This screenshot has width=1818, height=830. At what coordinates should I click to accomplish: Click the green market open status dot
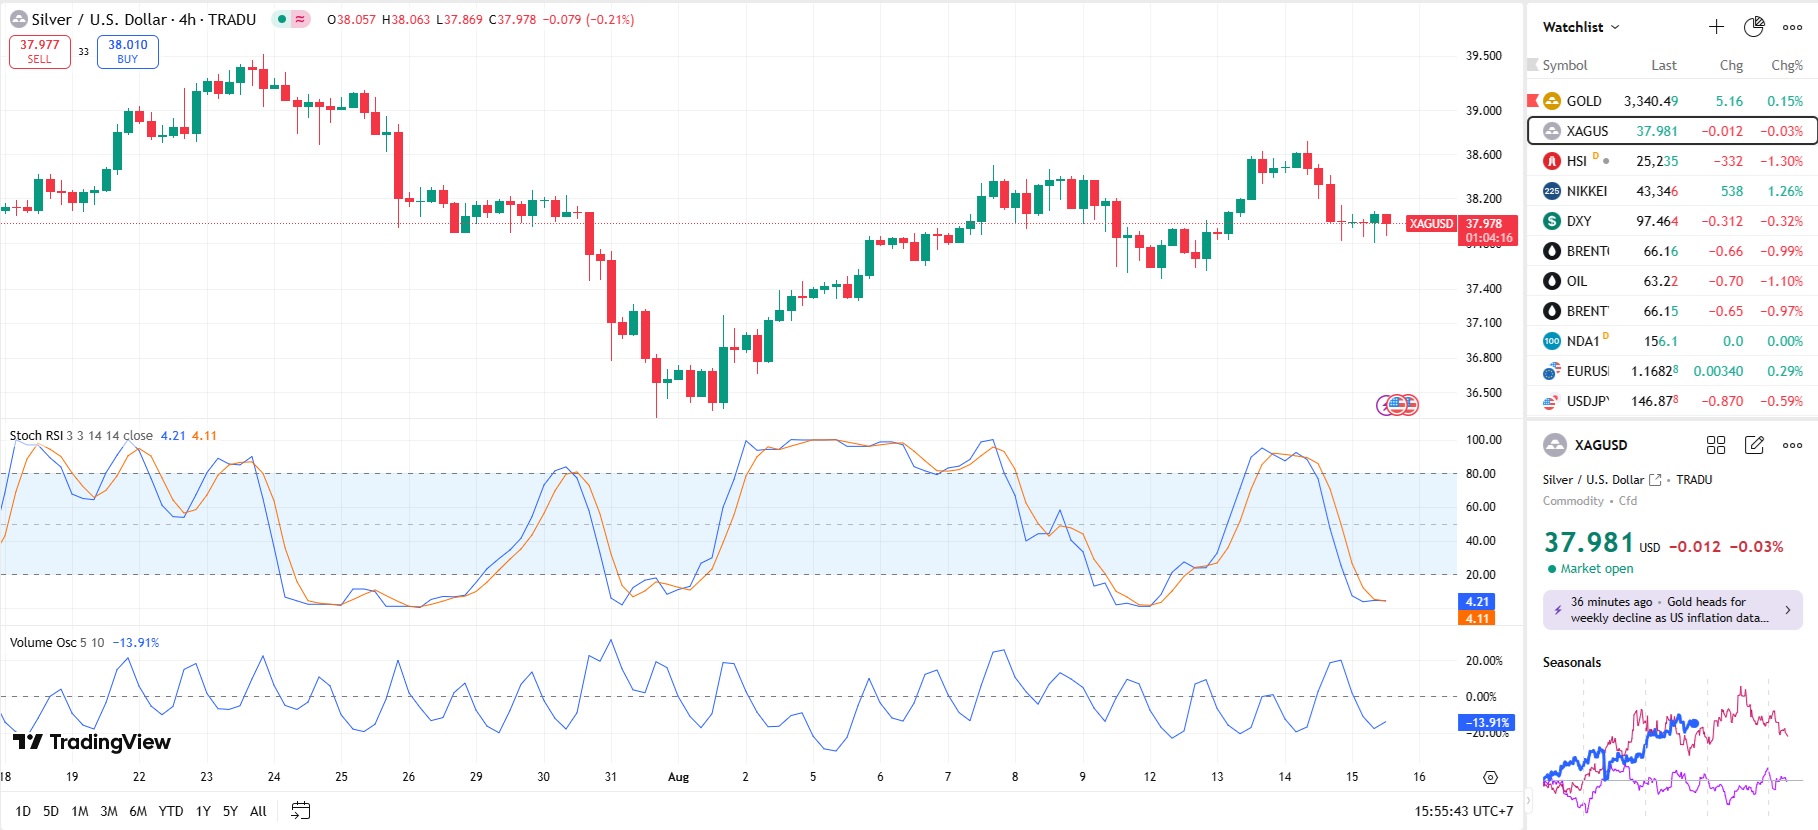coord(1552,569)
